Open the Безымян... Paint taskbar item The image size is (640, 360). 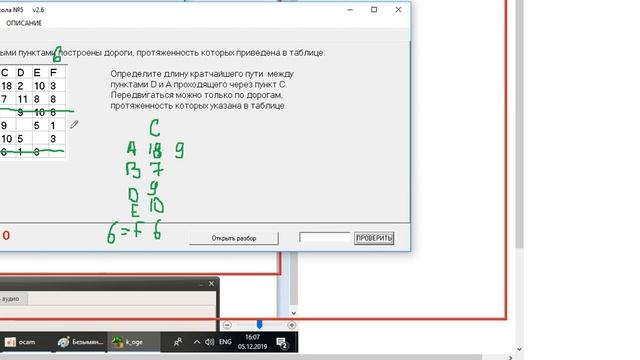[80, 342]
